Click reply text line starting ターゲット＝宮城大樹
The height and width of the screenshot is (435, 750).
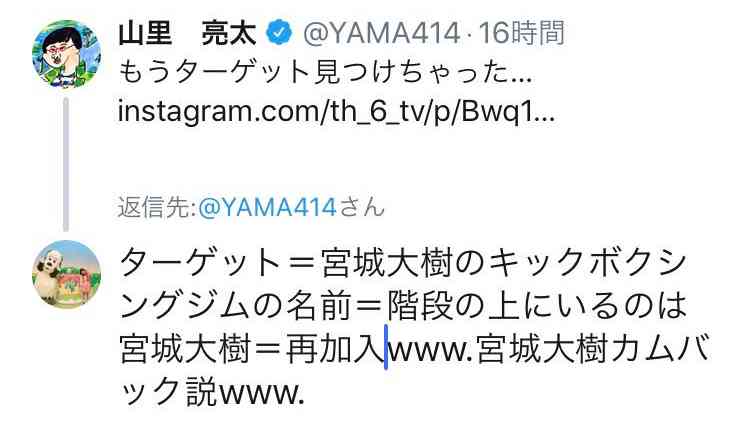pos(403,264)
